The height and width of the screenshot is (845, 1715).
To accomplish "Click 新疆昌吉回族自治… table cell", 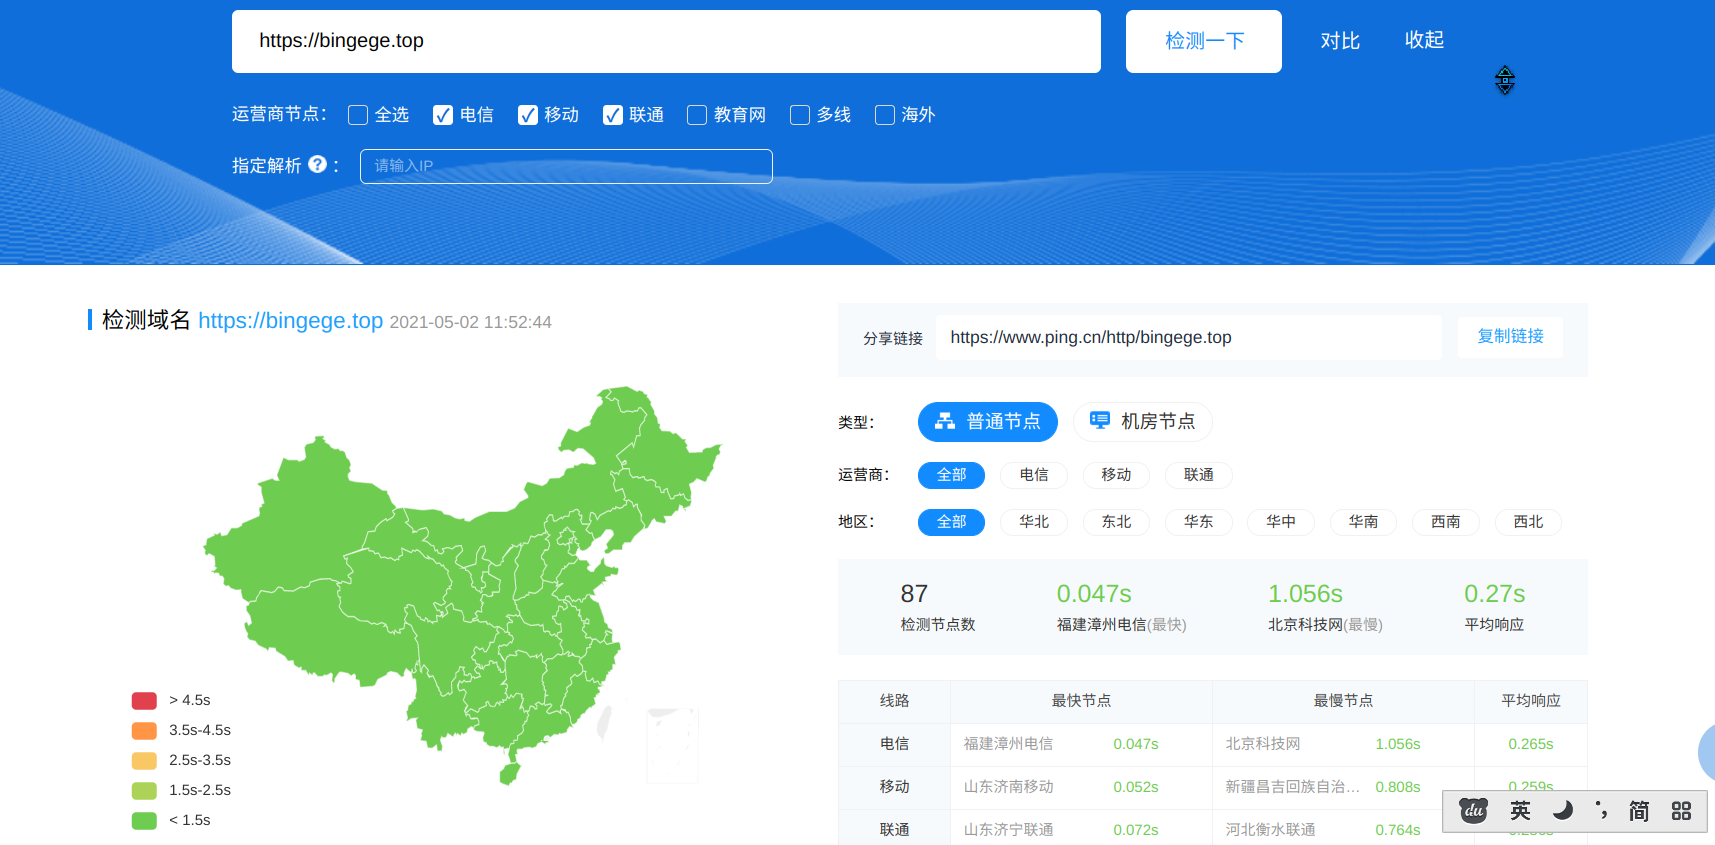I will pyautogui.click(x=1292, y=787).
